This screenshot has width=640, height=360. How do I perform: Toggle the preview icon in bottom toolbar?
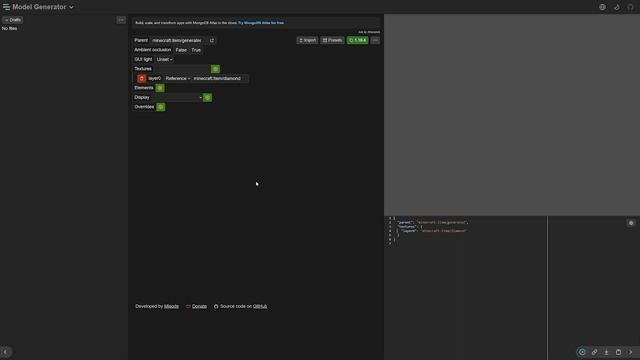[582, 352]
